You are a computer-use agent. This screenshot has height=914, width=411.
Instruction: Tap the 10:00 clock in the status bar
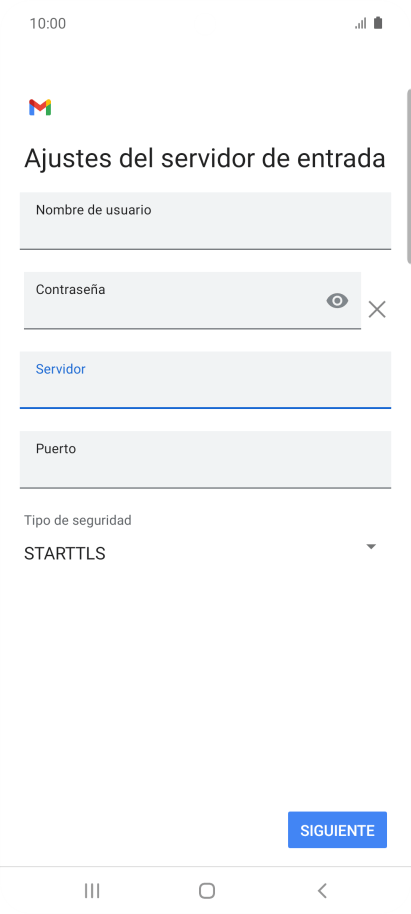pos(48,23)
